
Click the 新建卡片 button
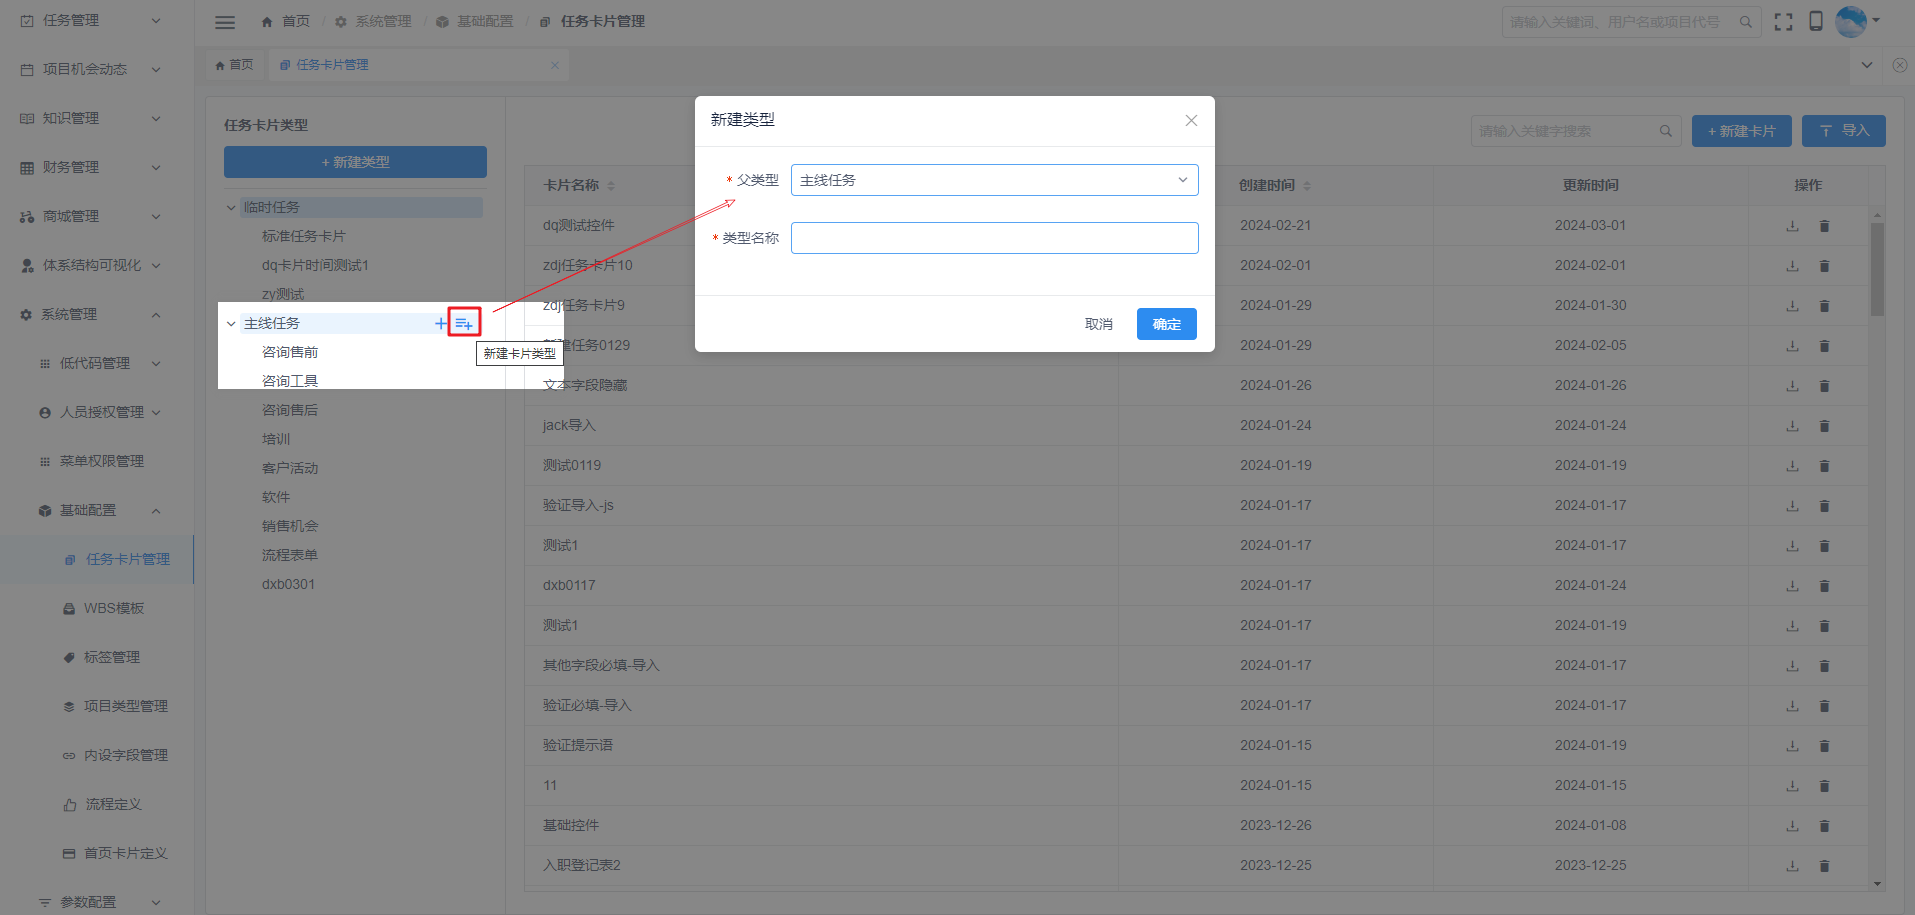(1741, 131)
